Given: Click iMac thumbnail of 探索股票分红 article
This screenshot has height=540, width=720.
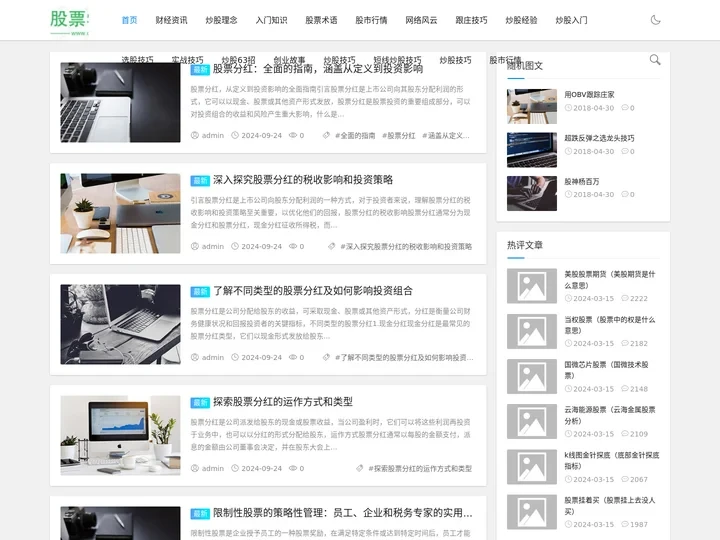Looking at the screenshot, I should click(120, 436).
